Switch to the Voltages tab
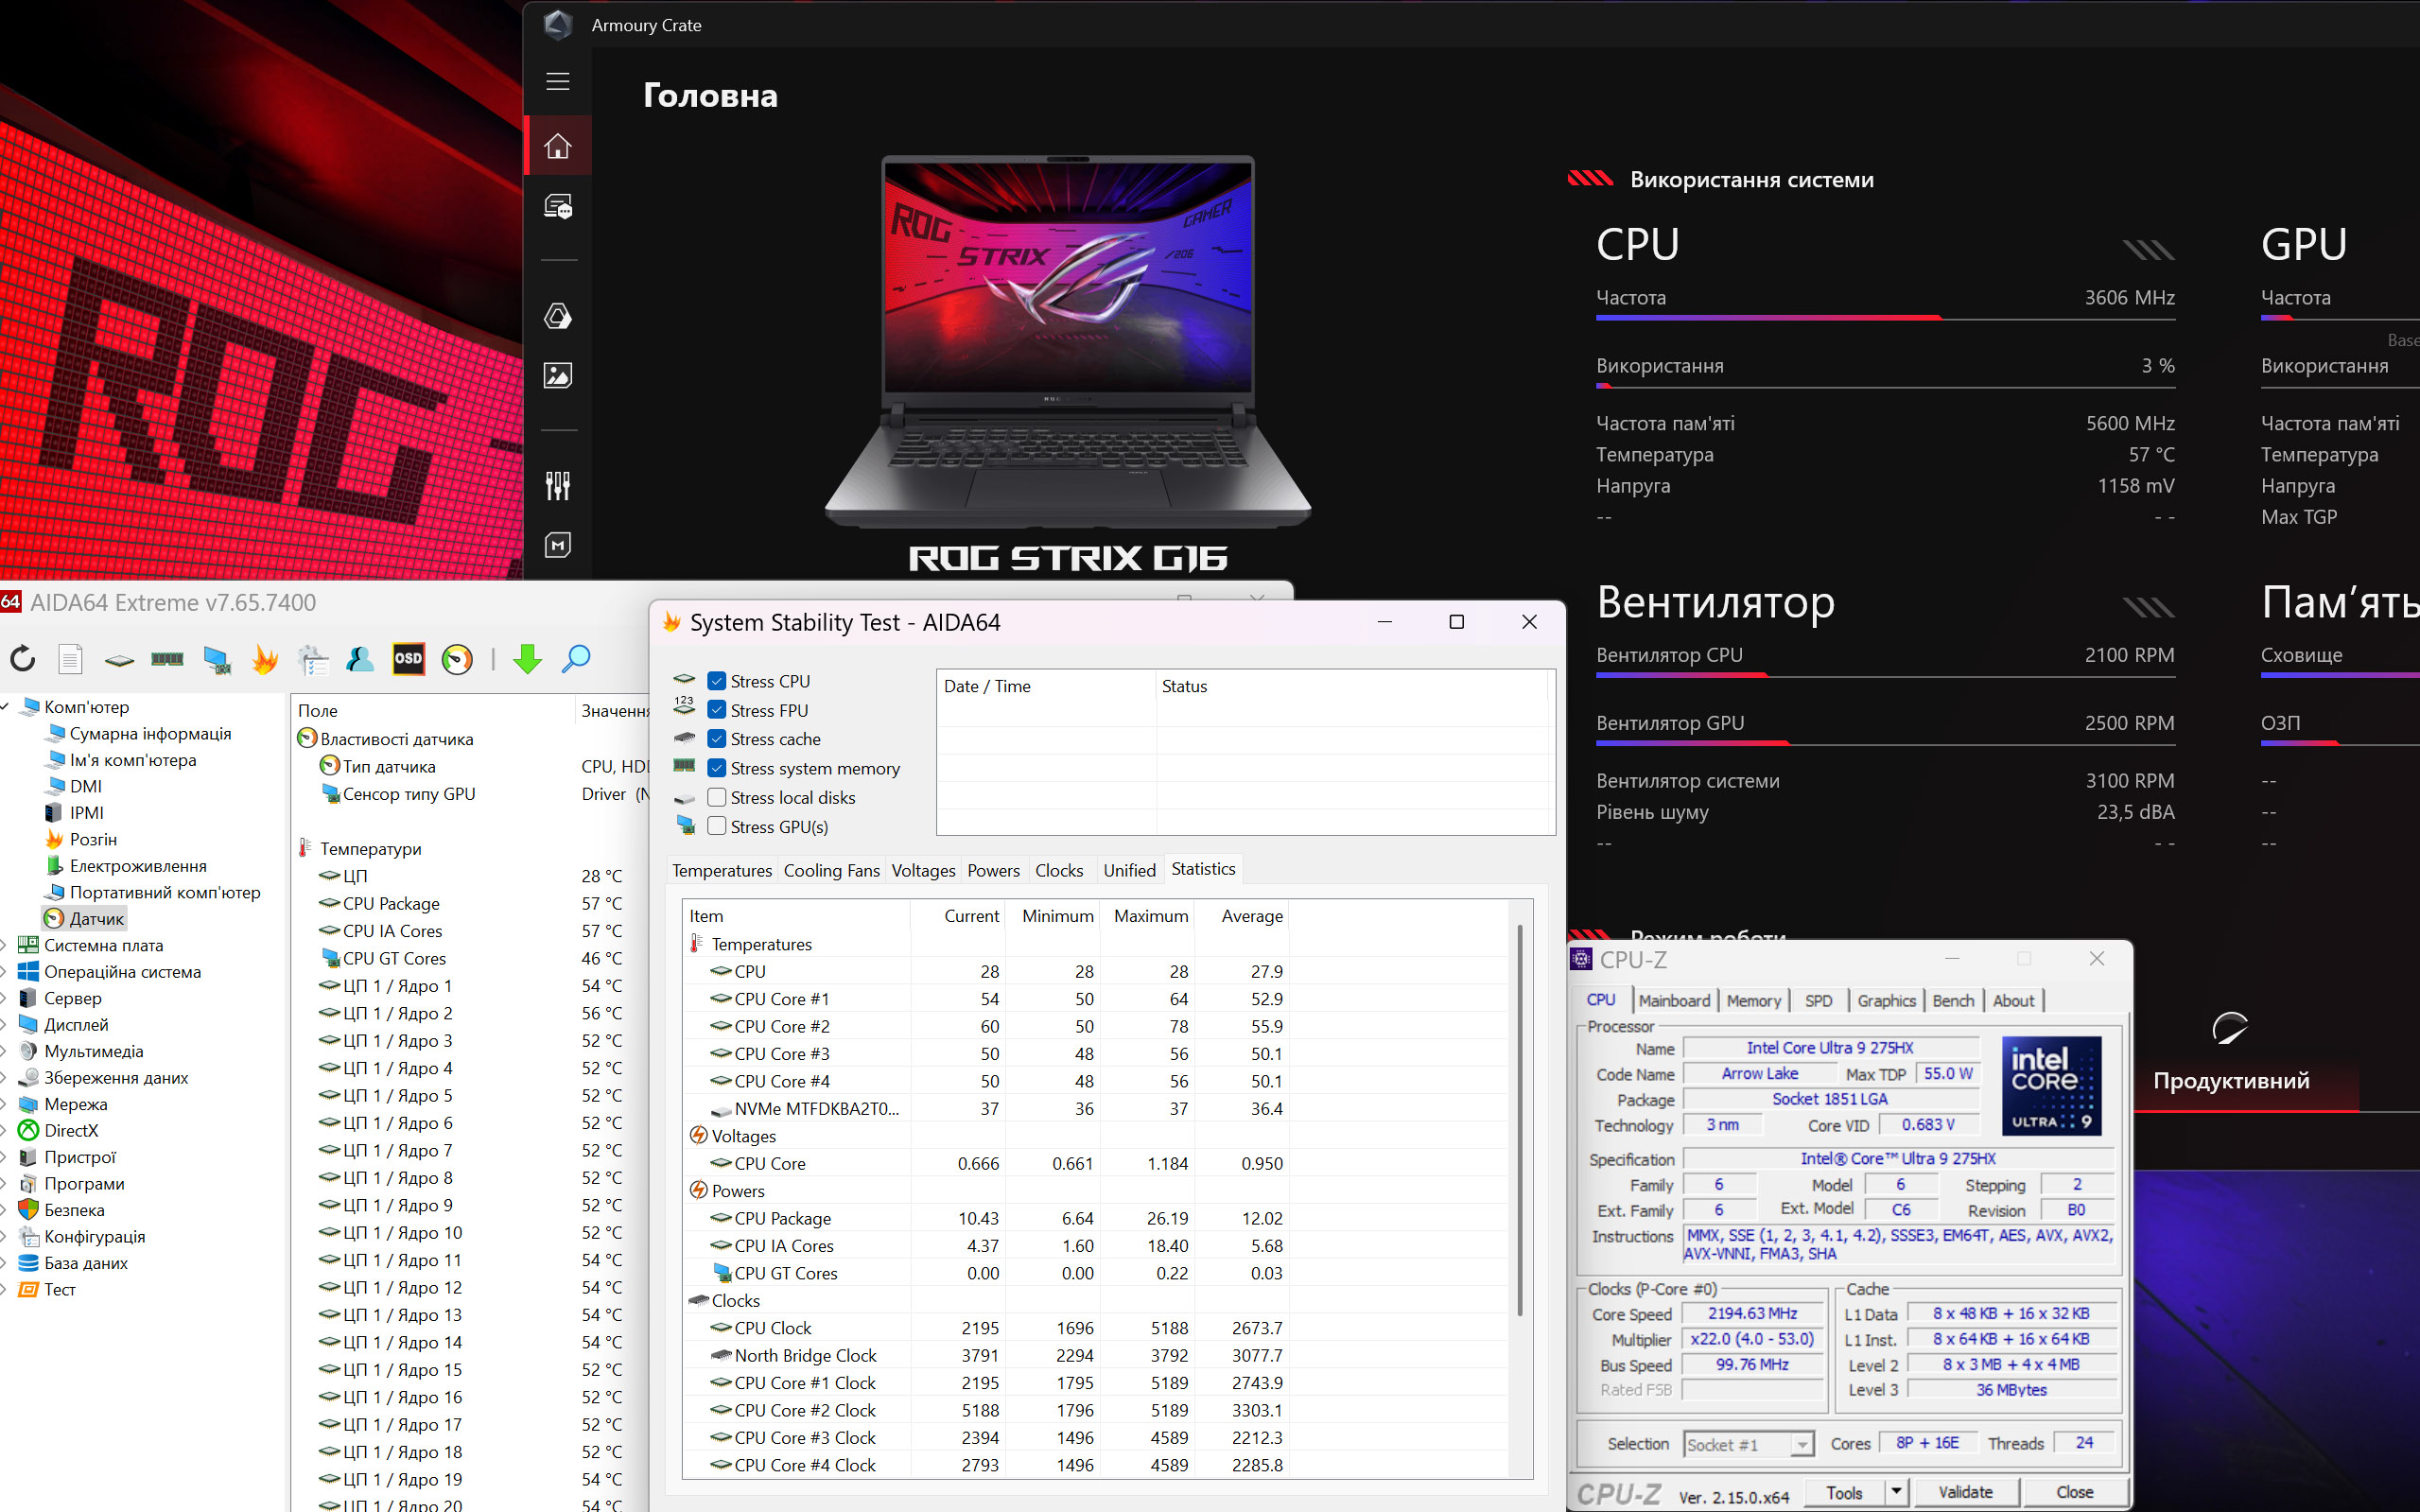2420x1512 pixels. tap(923, 870)
